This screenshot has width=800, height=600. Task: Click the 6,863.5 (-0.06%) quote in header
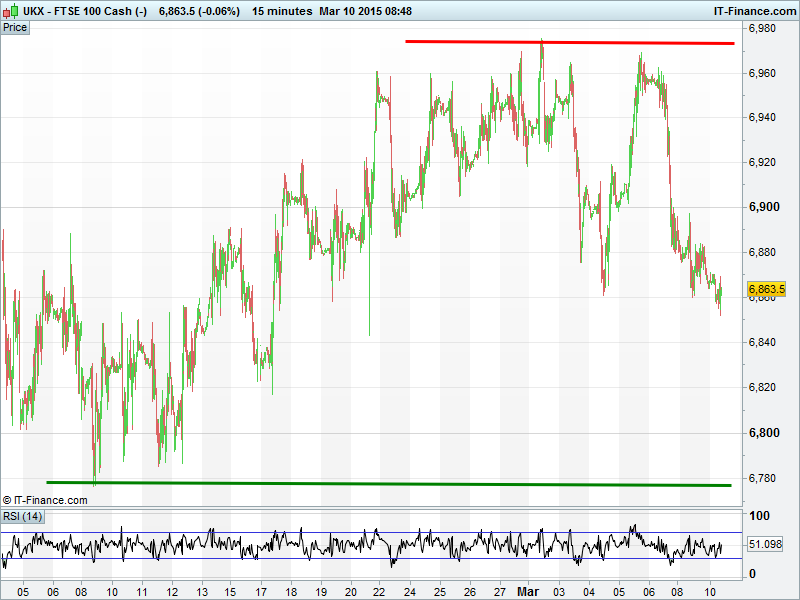(200, 11)
